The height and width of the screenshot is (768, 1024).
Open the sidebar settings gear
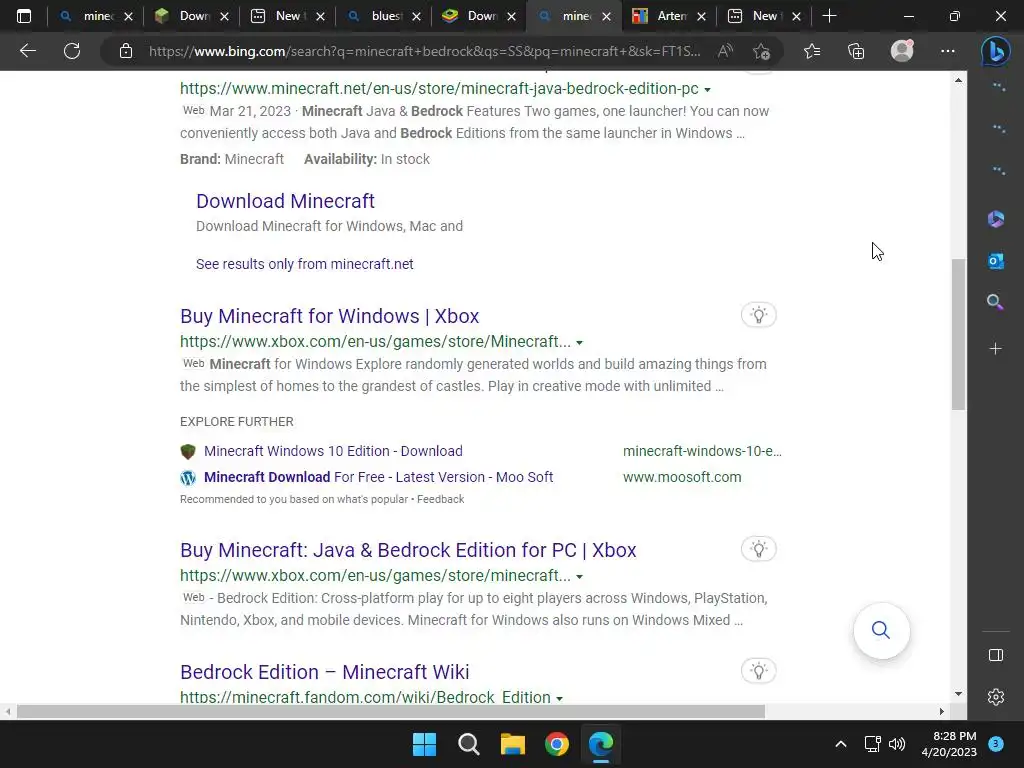pyautogui.click(x=996, y=697)
